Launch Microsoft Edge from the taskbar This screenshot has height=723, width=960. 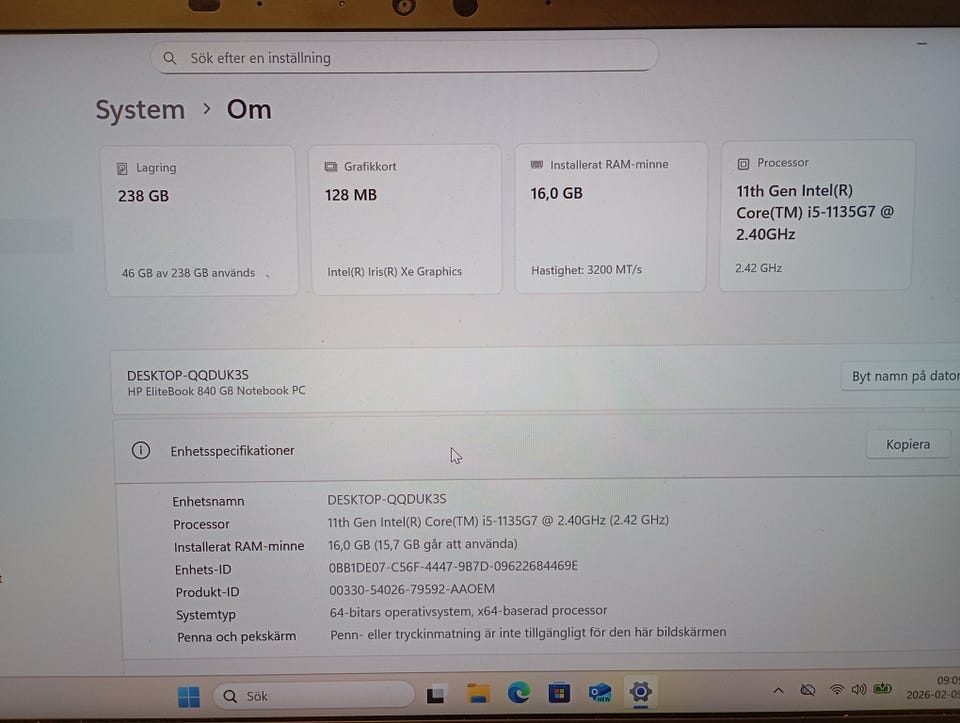tap(519, 693)
